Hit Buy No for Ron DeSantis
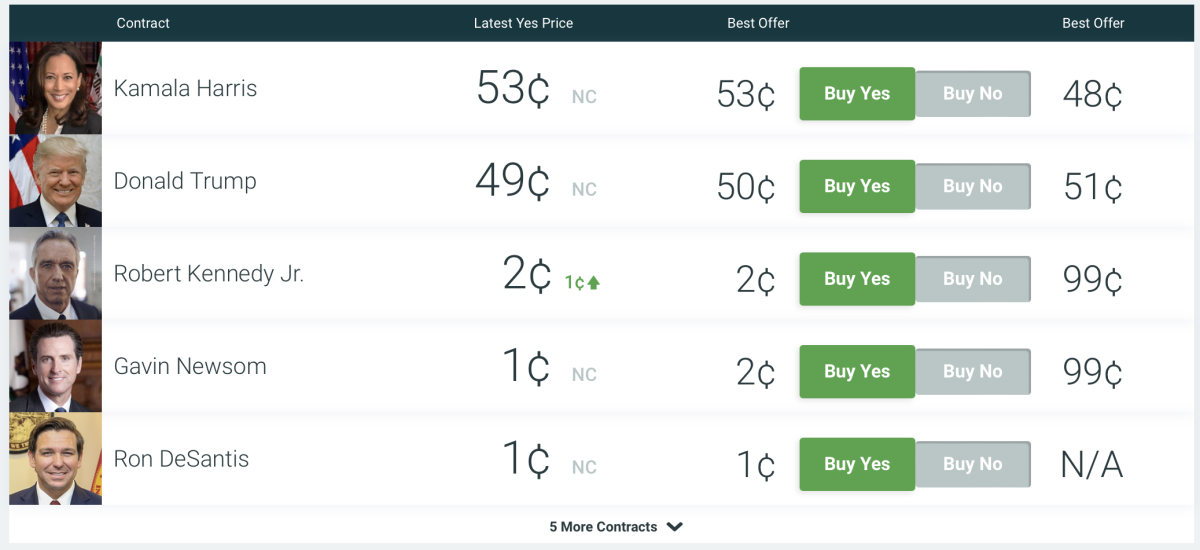Viewport: 1200px width, 550px height. click(x=972, y=464)
